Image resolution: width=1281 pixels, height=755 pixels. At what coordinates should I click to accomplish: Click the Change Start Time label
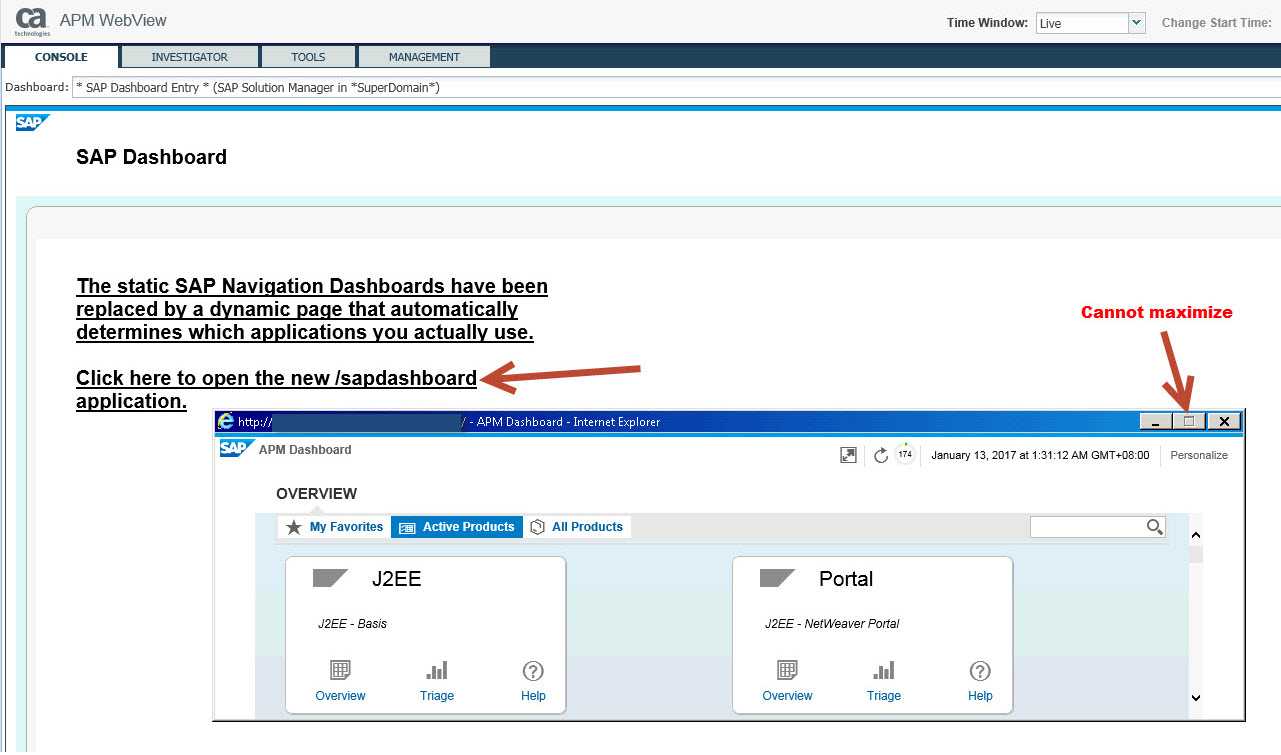(x=1216, y=23)
